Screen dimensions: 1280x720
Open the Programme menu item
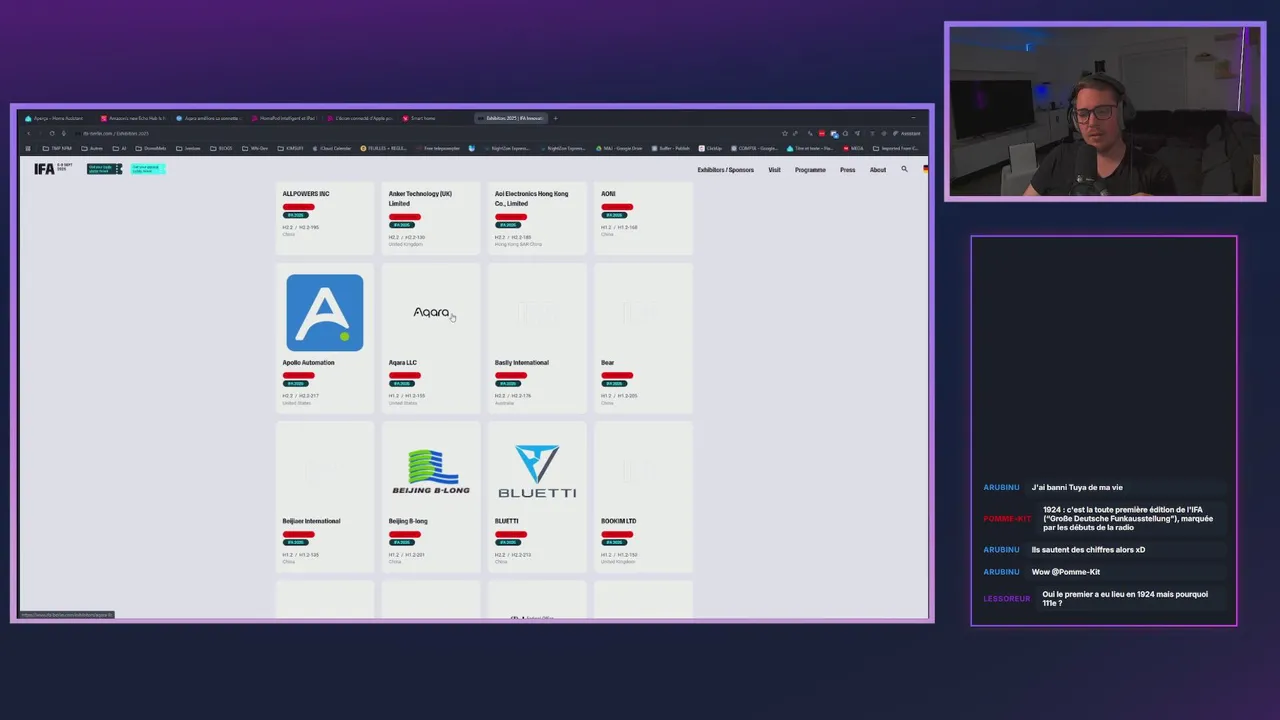[810, 170]
